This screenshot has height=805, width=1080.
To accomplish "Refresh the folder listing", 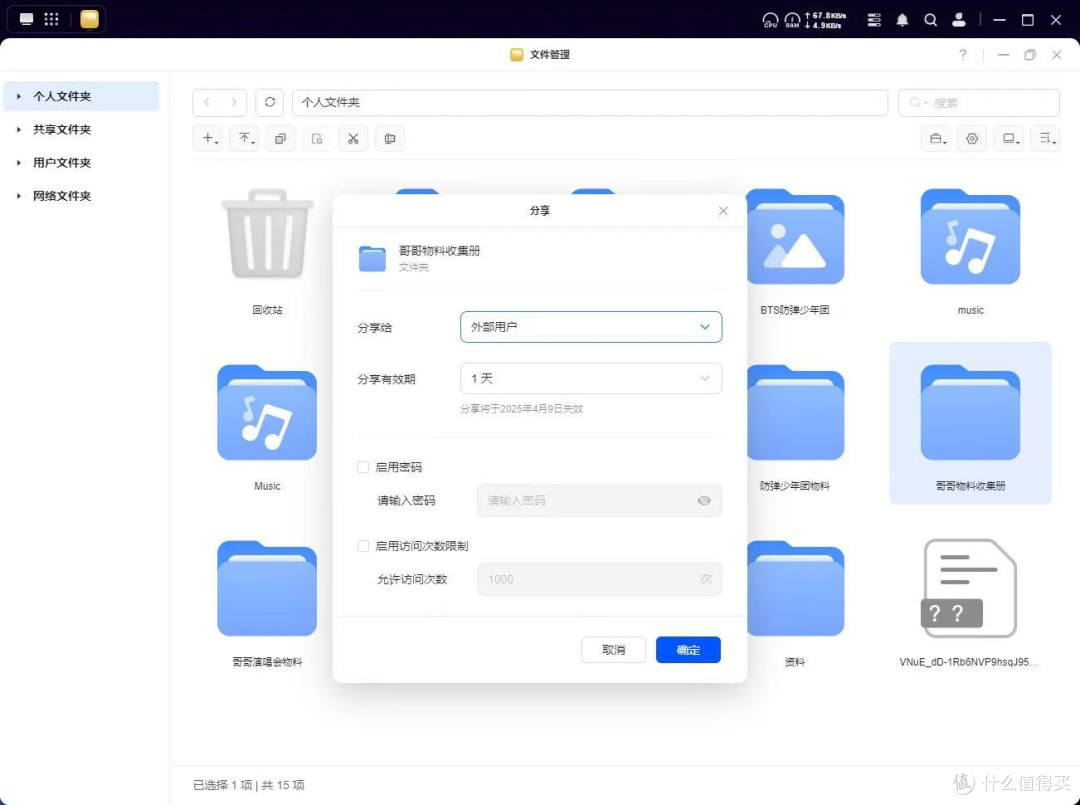I will pos(270,102).
